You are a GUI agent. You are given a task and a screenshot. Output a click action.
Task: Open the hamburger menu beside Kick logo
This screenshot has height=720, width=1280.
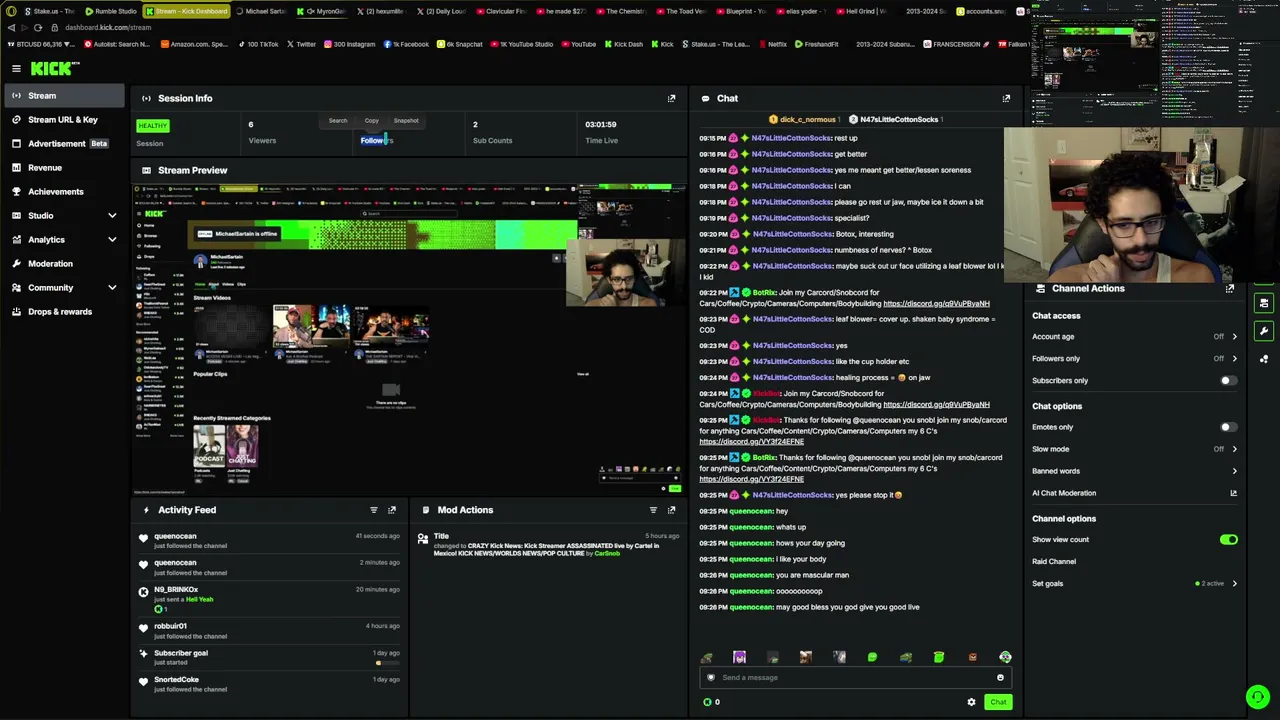(x=16, y=68)
